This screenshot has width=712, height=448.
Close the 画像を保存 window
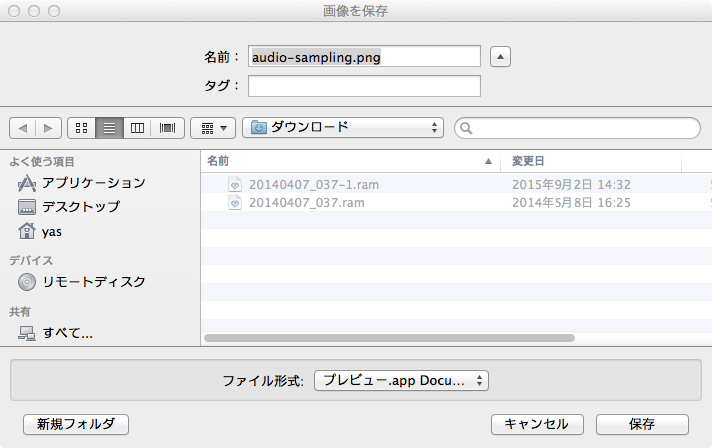[x=14, y=11]
